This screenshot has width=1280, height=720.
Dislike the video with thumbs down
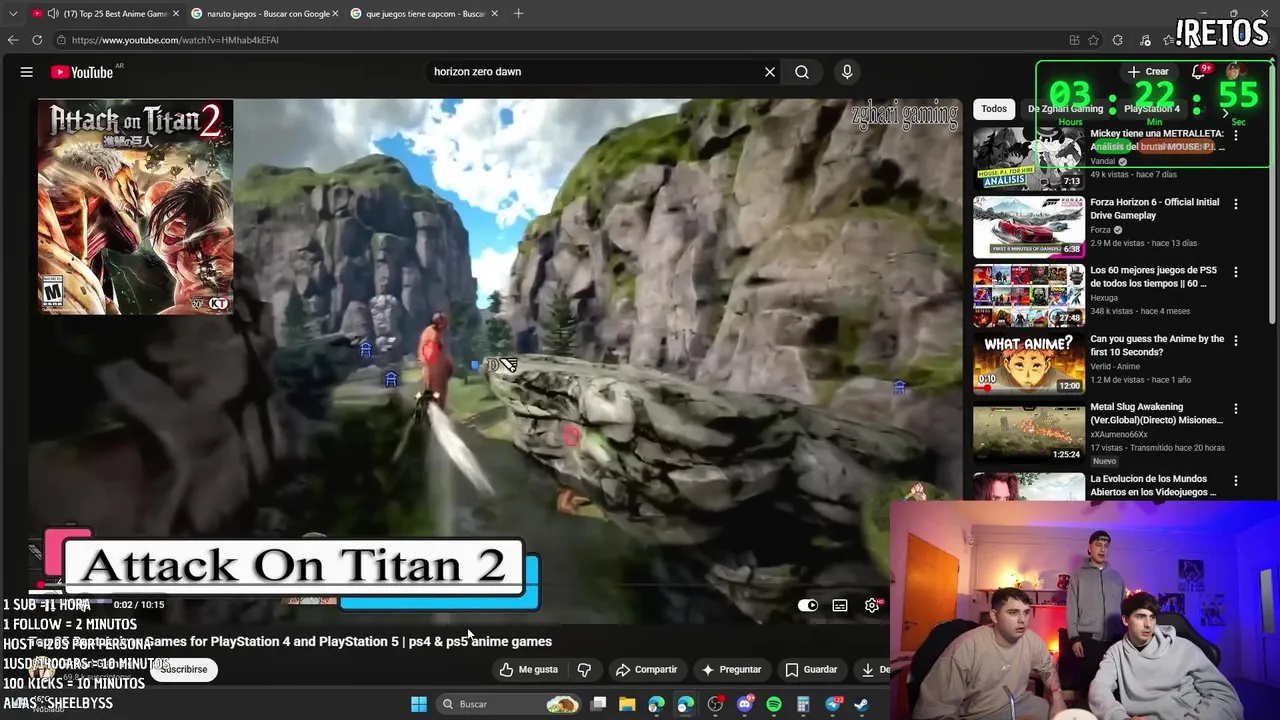tap(584, 669)
